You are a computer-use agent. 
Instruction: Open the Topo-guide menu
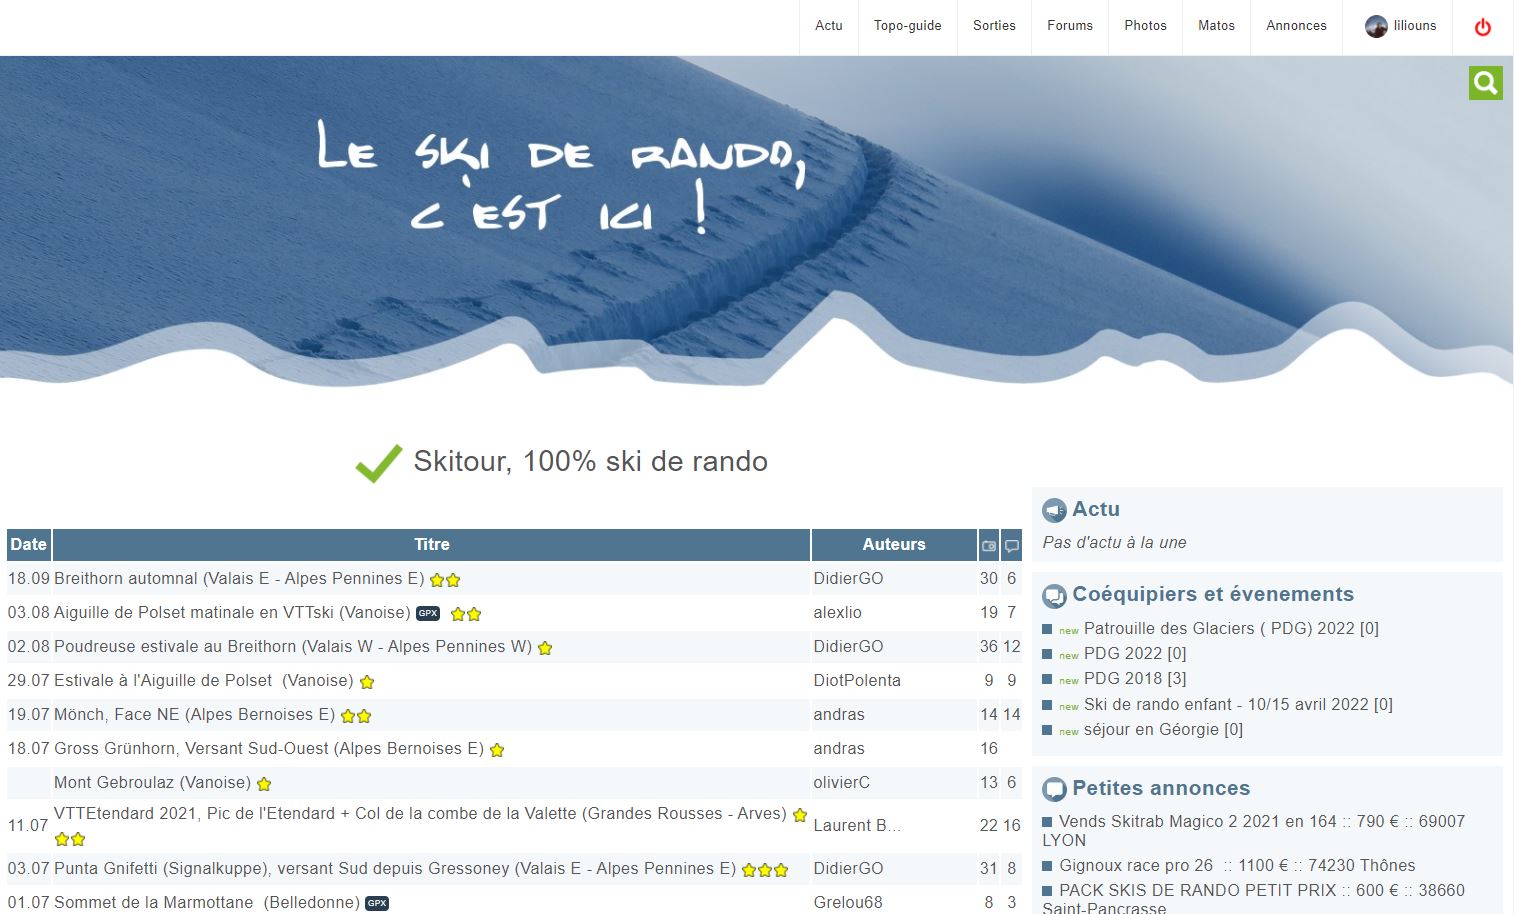pos(907,26)
